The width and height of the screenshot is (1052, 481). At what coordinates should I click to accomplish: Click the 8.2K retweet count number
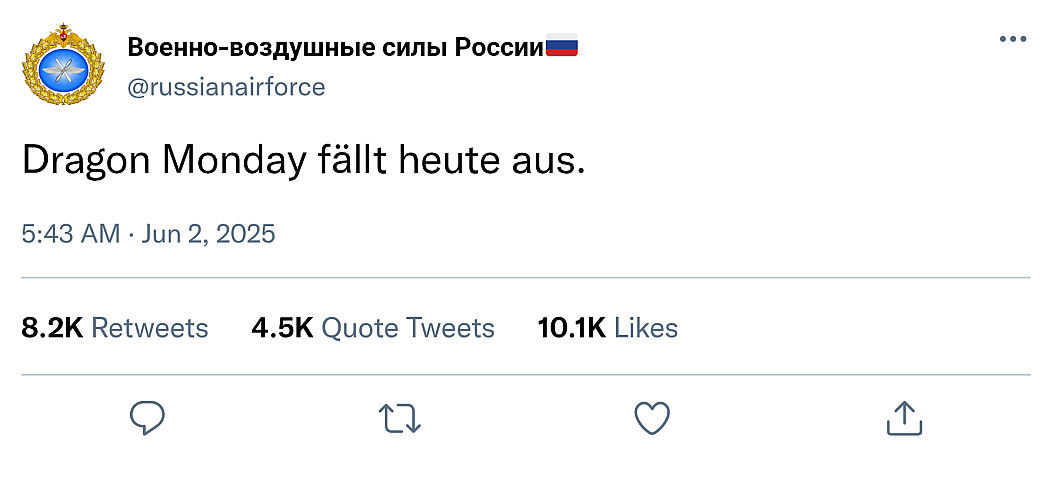coord(52,328)
